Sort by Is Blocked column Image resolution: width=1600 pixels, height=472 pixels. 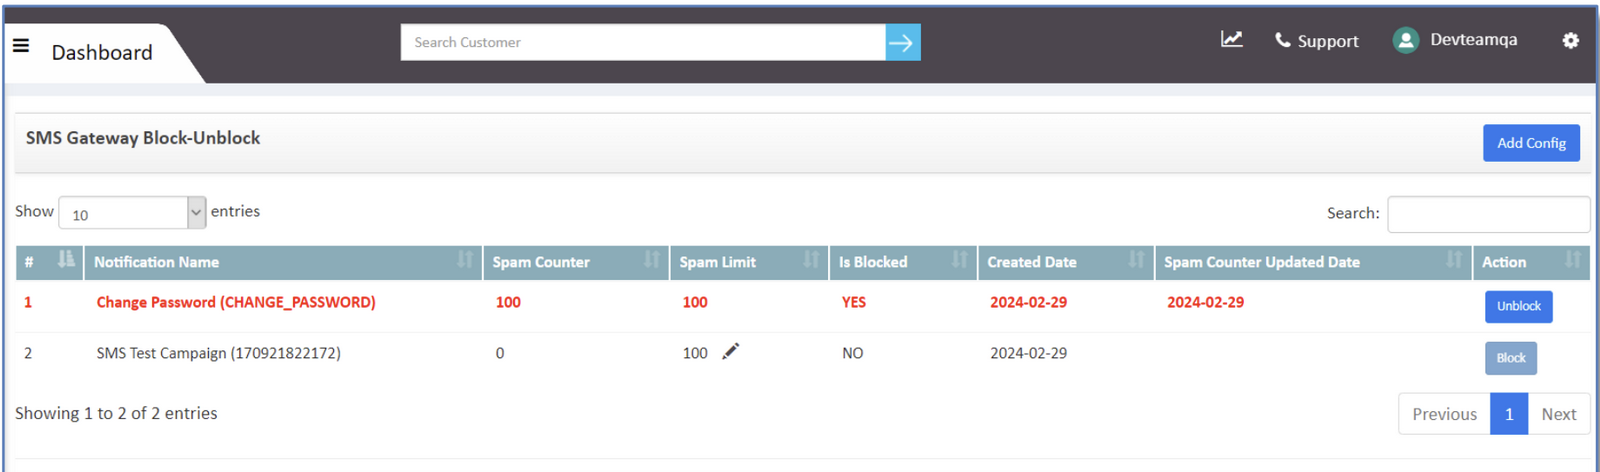tap(960, 260)
